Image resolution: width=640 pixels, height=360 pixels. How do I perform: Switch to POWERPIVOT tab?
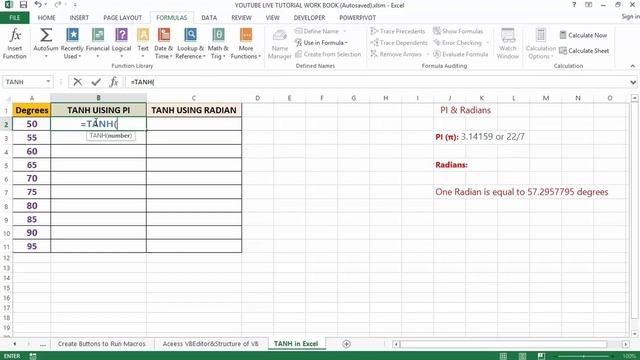358,18
